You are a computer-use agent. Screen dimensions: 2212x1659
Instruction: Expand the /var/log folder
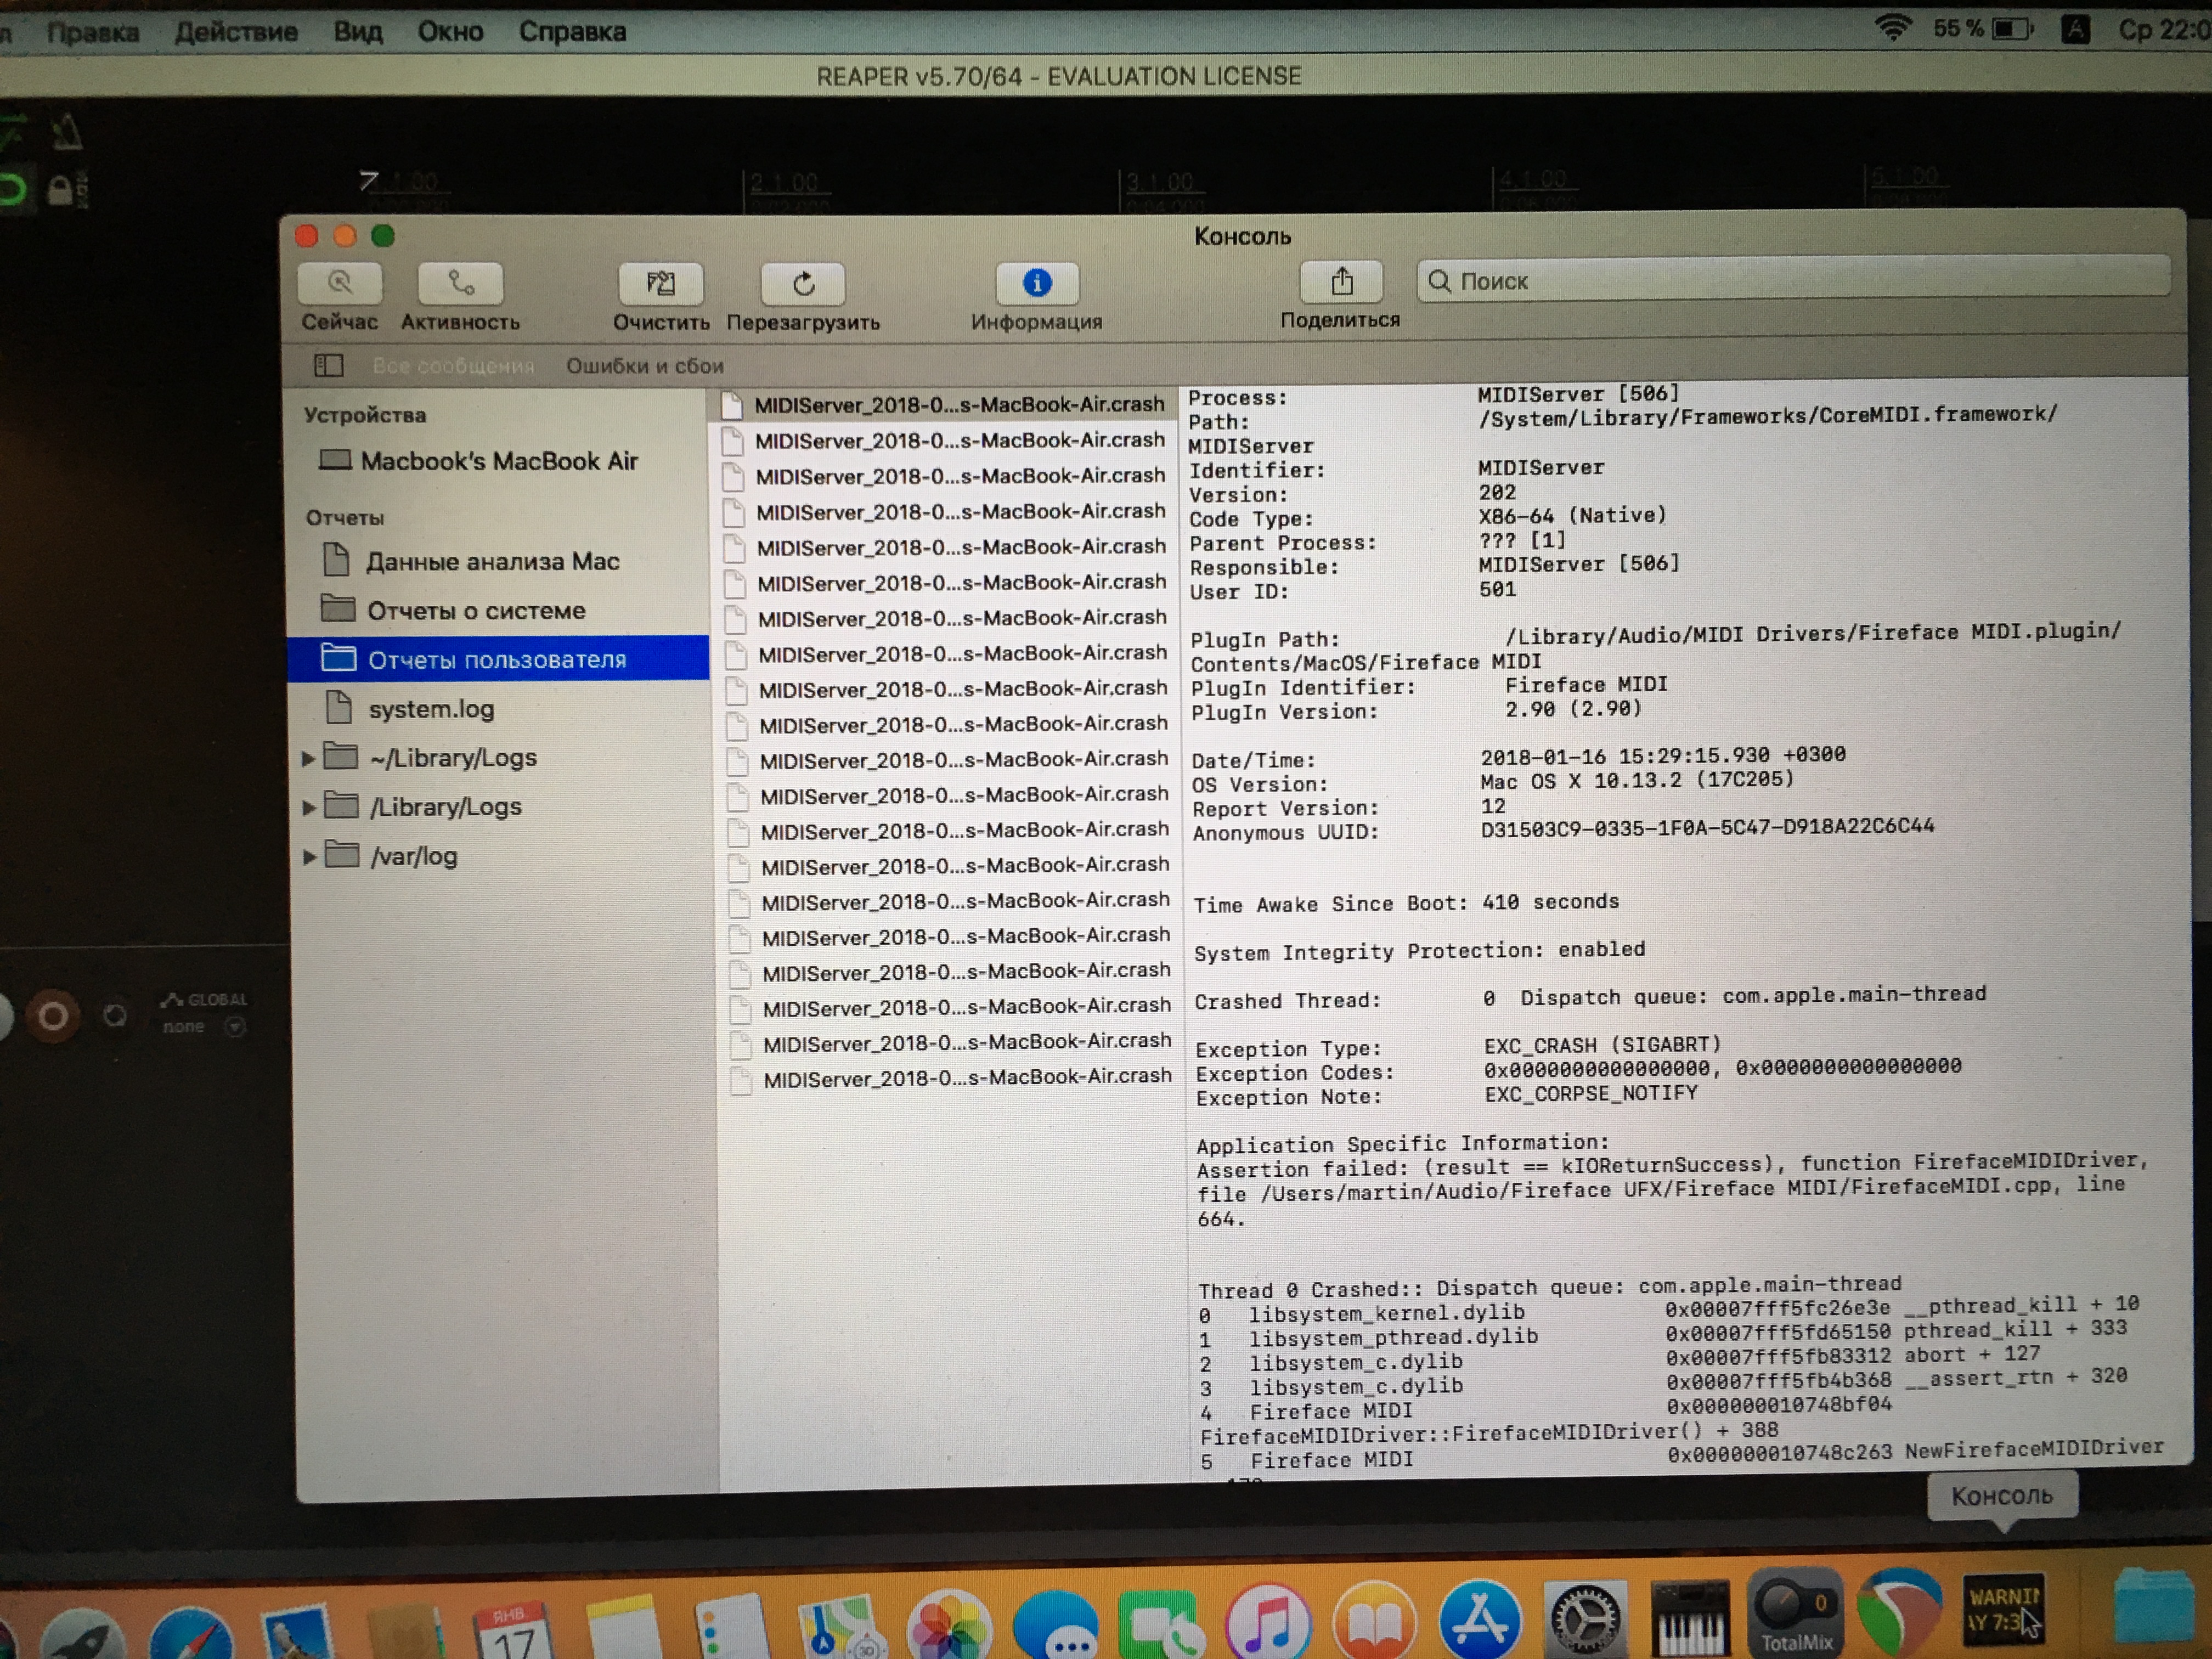coord(309,857)
